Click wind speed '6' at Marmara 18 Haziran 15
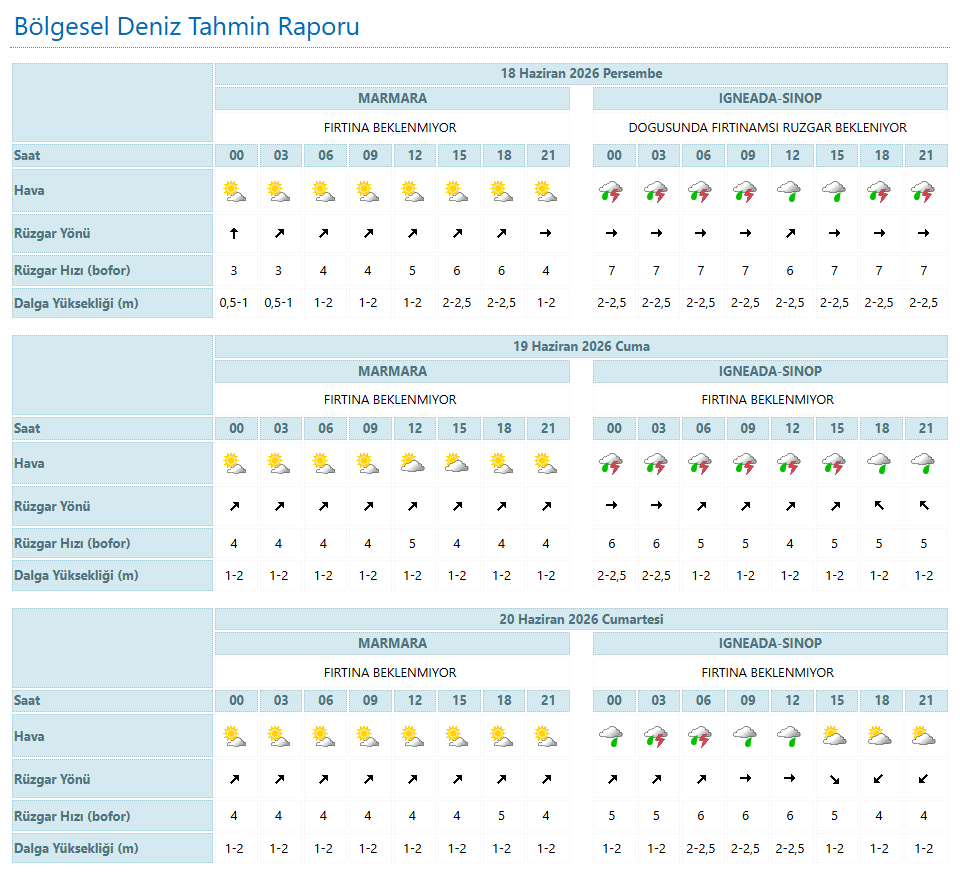Screen dimensions: 960x876 (457, 271)
